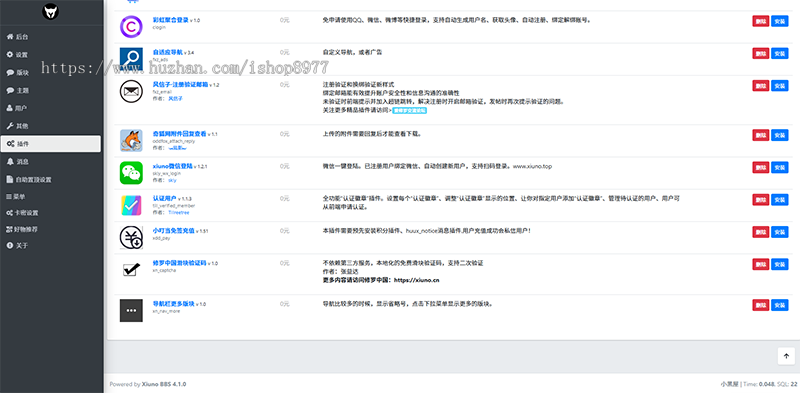Open the 修罗中国滑块验证码 title link
Image resolution: width=800 pixels, height=393 pixels.
(x=179, y=263)
